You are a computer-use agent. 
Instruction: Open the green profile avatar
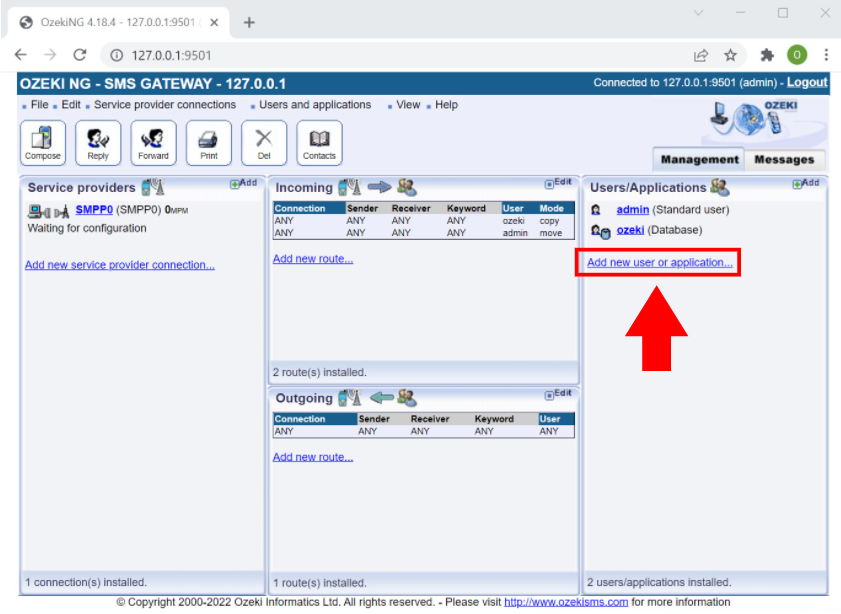click(797, 55)
